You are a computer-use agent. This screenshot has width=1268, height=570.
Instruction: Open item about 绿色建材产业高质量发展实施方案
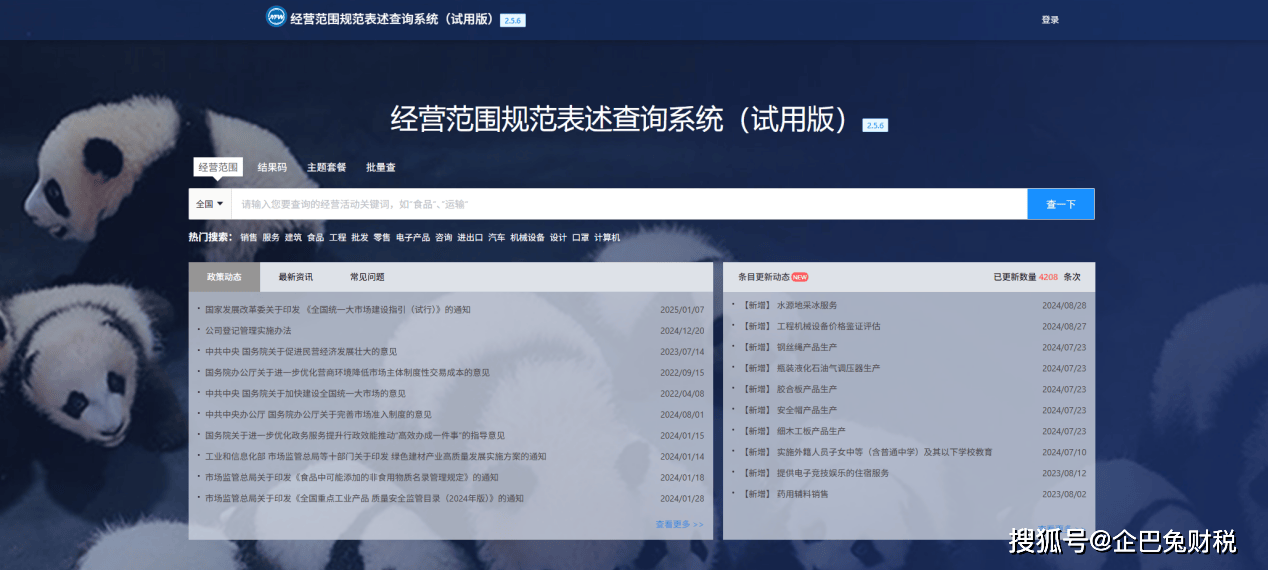[x=376, y=457]
